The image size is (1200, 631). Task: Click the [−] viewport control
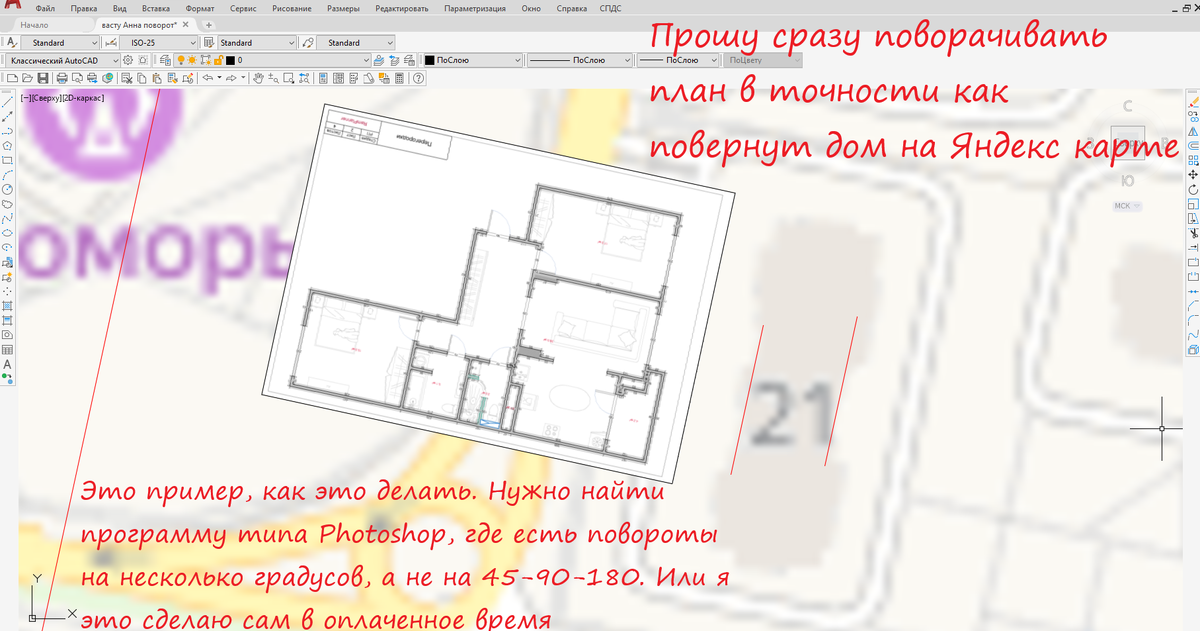click(x=26, y=98)
